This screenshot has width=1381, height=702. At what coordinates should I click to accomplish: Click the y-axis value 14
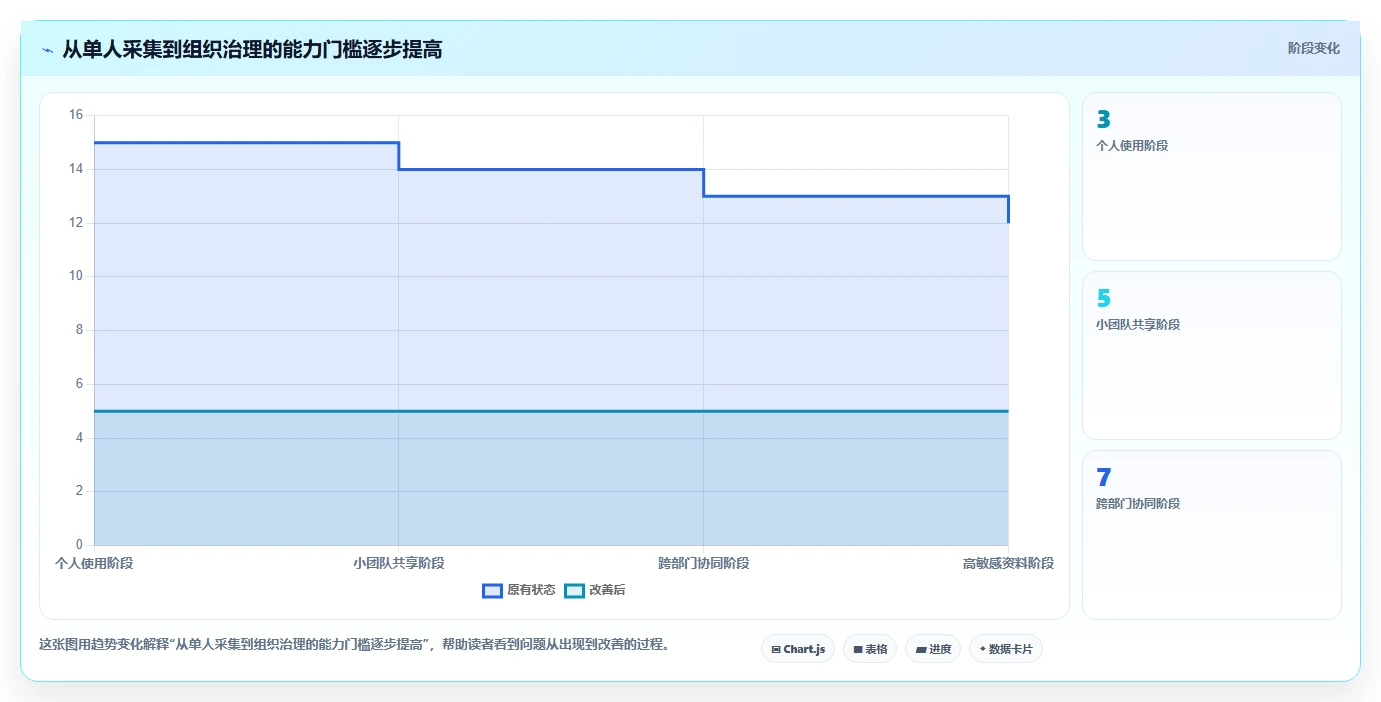76,169
